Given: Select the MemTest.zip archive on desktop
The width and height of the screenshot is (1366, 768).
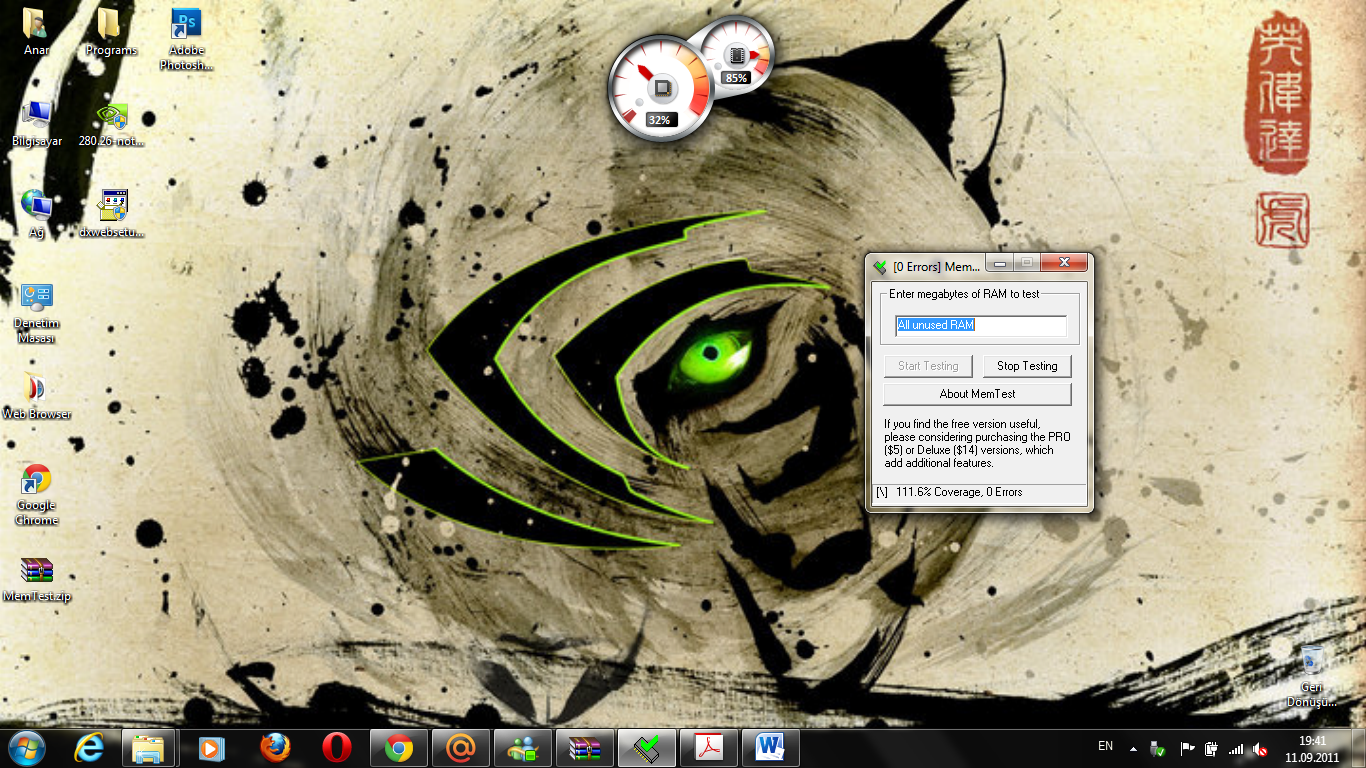Looking at the screenshot, I should point(37,579).
